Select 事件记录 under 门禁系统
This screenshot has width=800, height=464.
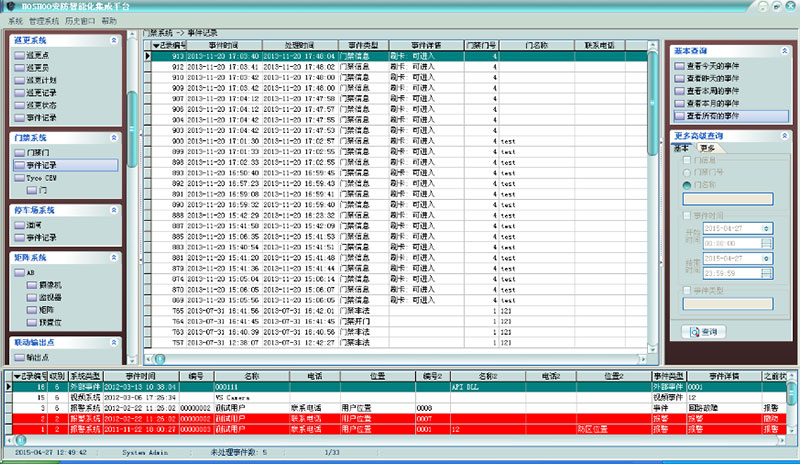click(x=40, y=164)
